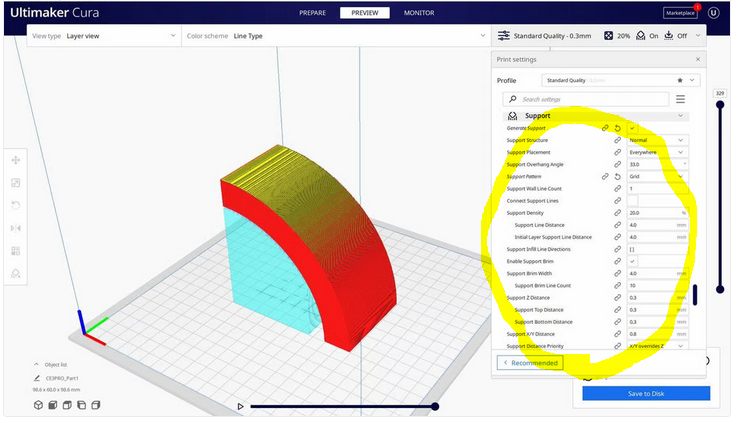Image resolution: width=738 pixels, height=424 pixels.
Task: Open the Color scheme dropdown
Action: coord(336,36)
